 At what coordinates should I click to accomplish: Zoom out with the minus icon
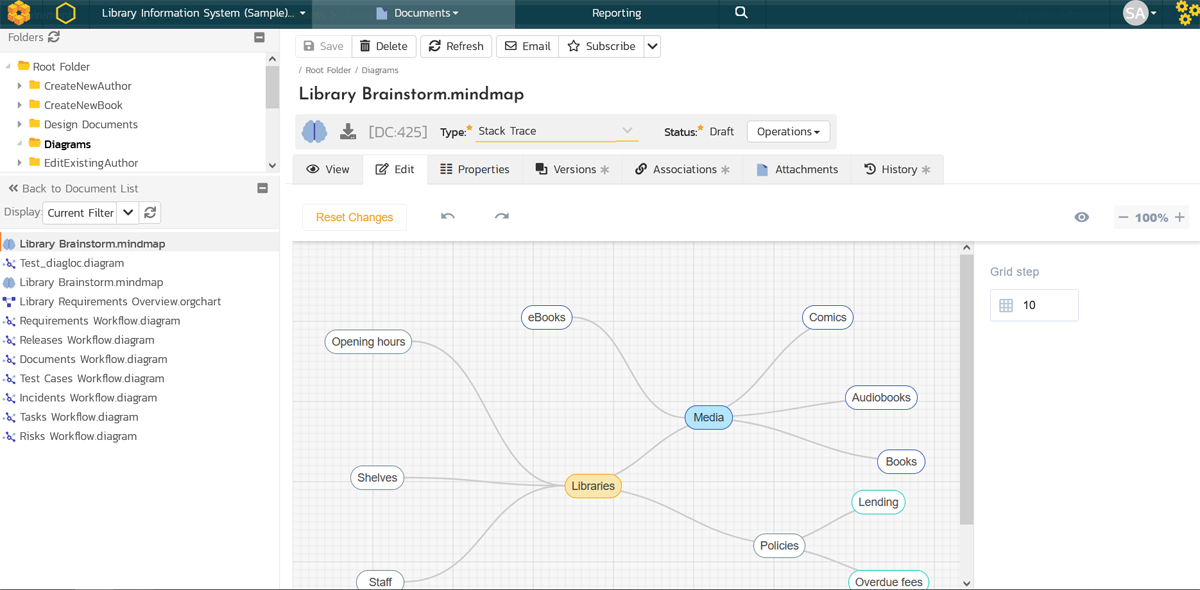[1123, 217]
